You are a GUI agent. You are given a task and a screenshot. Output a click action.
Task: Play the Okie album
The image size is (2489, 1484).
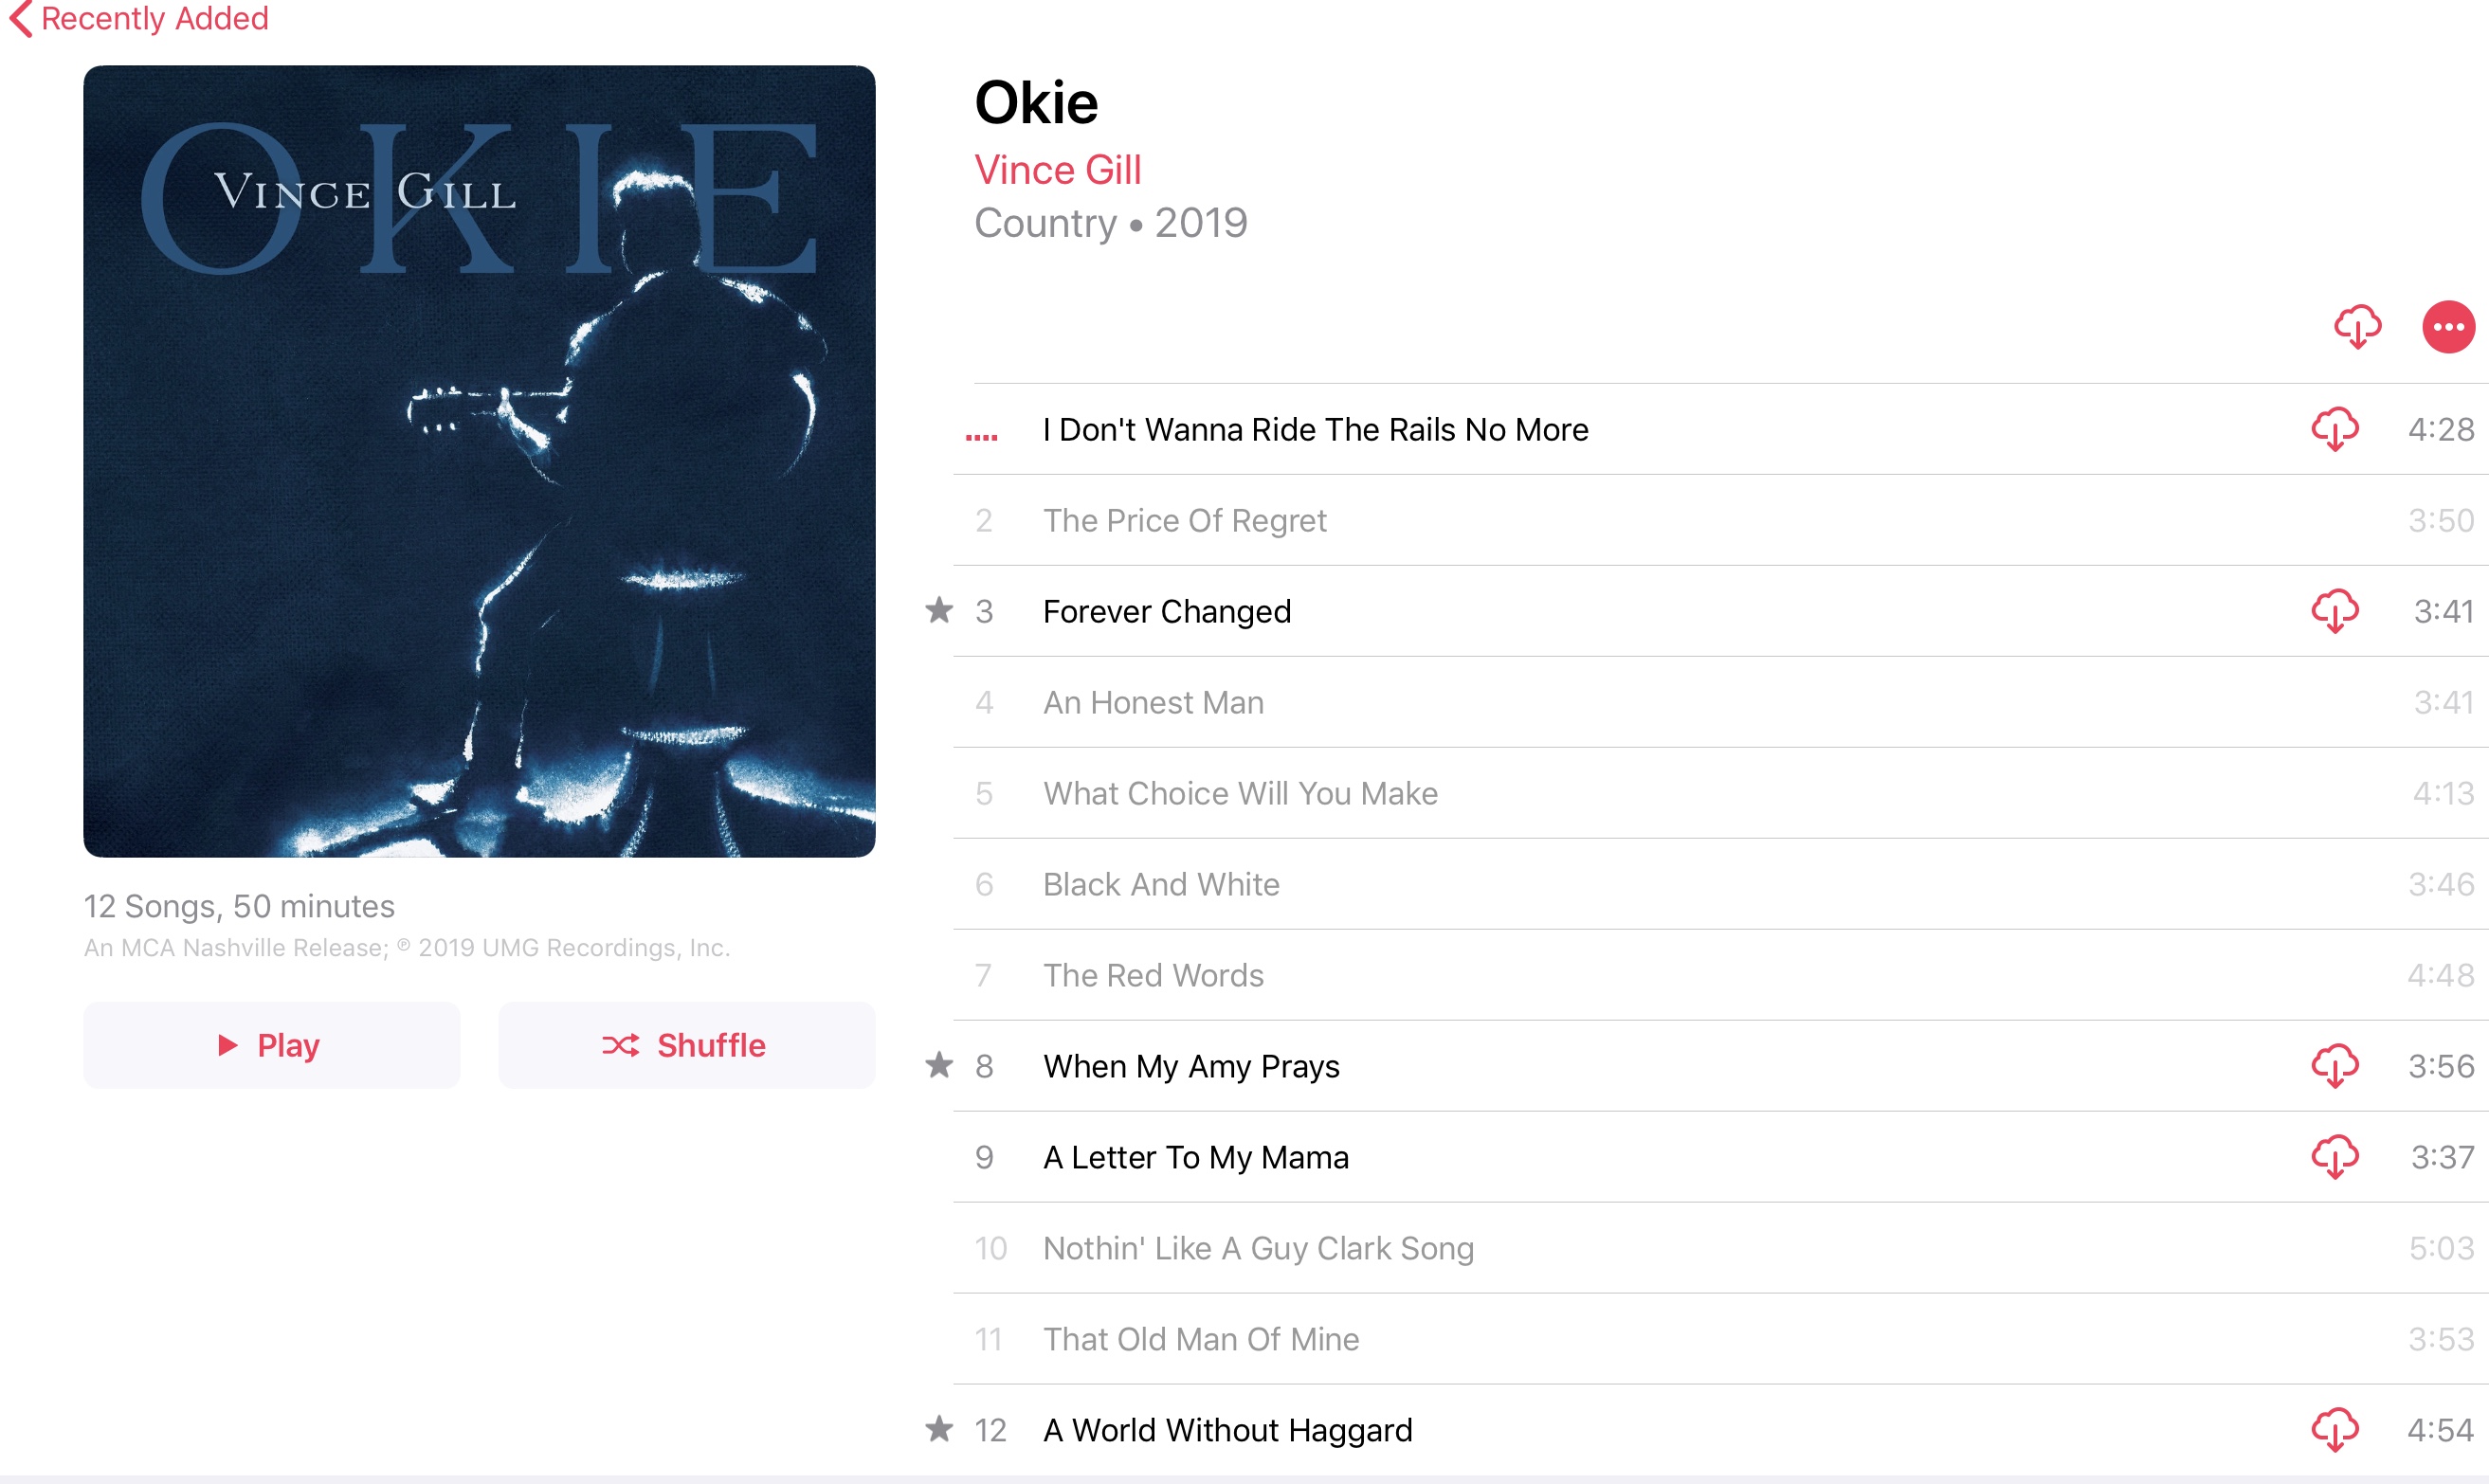tap(272, 1045)
